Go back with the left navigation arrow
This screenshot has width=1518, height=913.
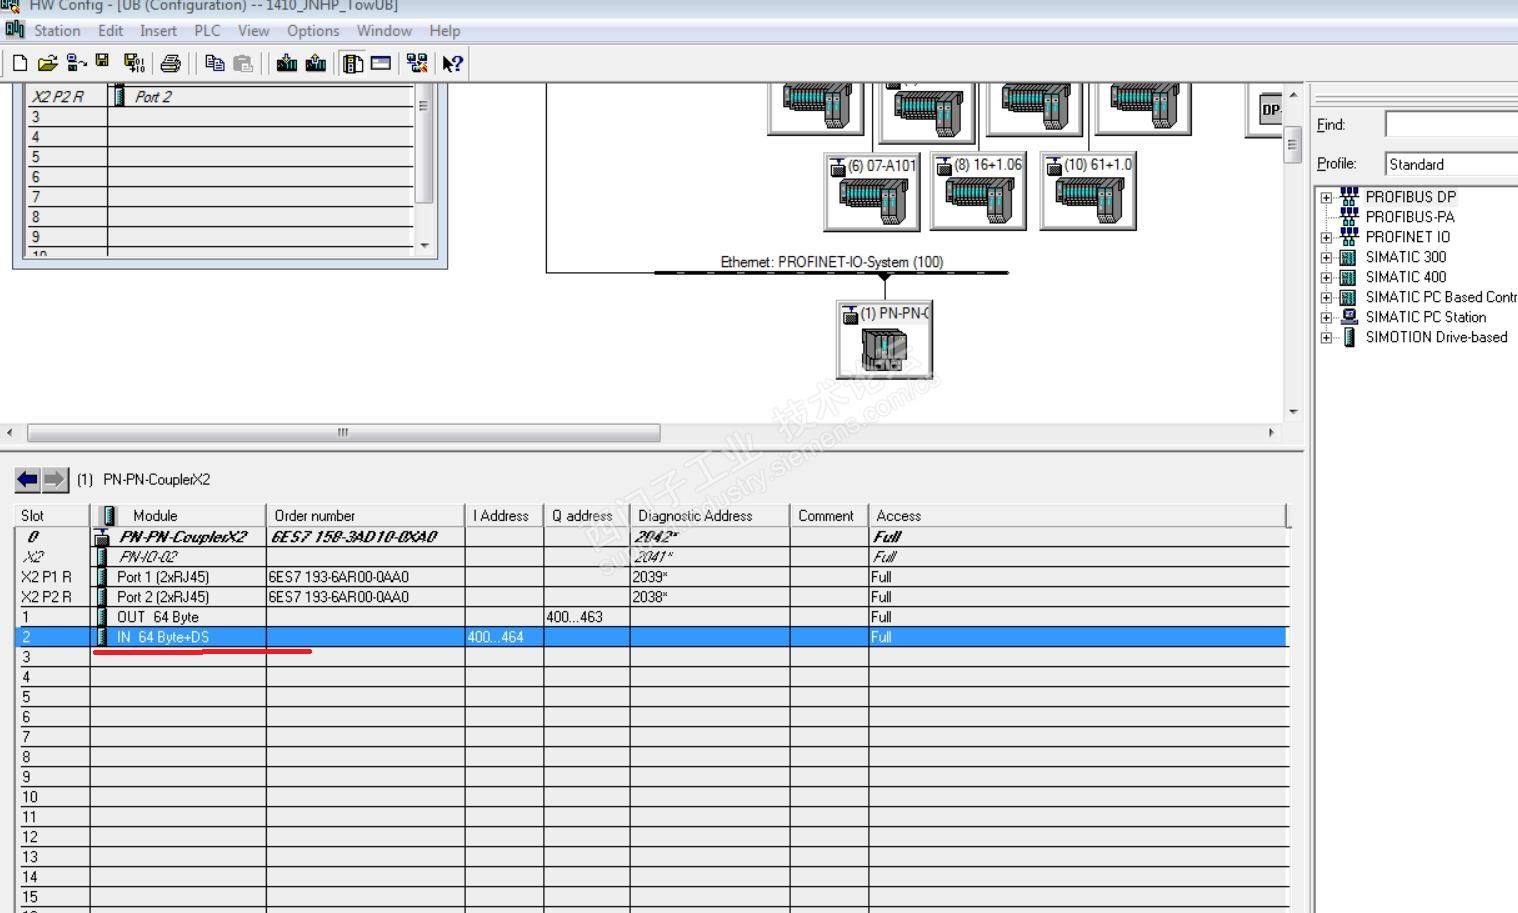click(27, 480)
